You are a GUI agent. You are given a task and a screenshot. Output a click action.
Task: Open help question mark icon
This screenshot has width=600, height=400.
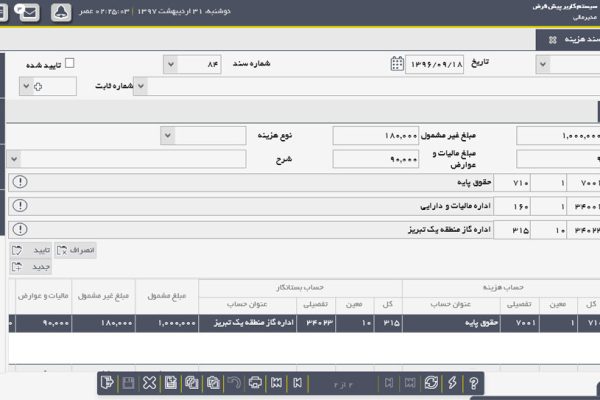473,383
